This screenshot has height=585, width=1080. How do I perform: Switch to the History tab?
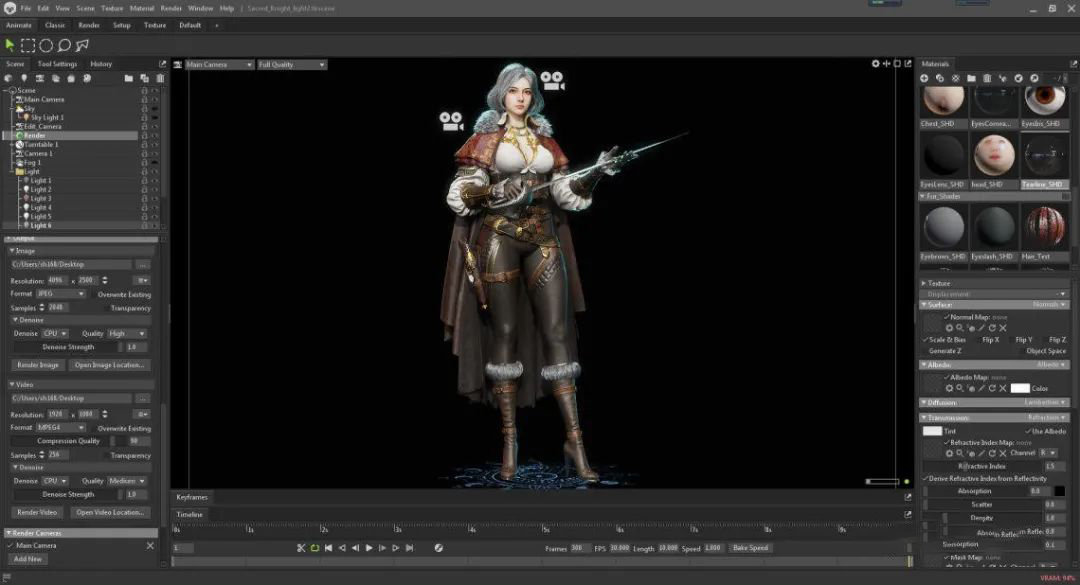pos(101,64)
